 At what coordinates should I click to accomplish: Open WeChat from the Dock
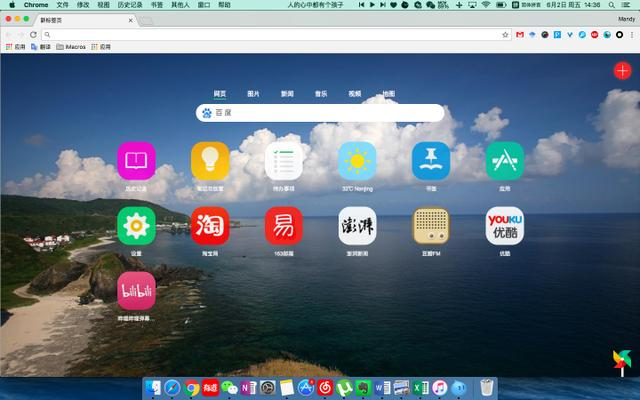(x=229, y=388)
